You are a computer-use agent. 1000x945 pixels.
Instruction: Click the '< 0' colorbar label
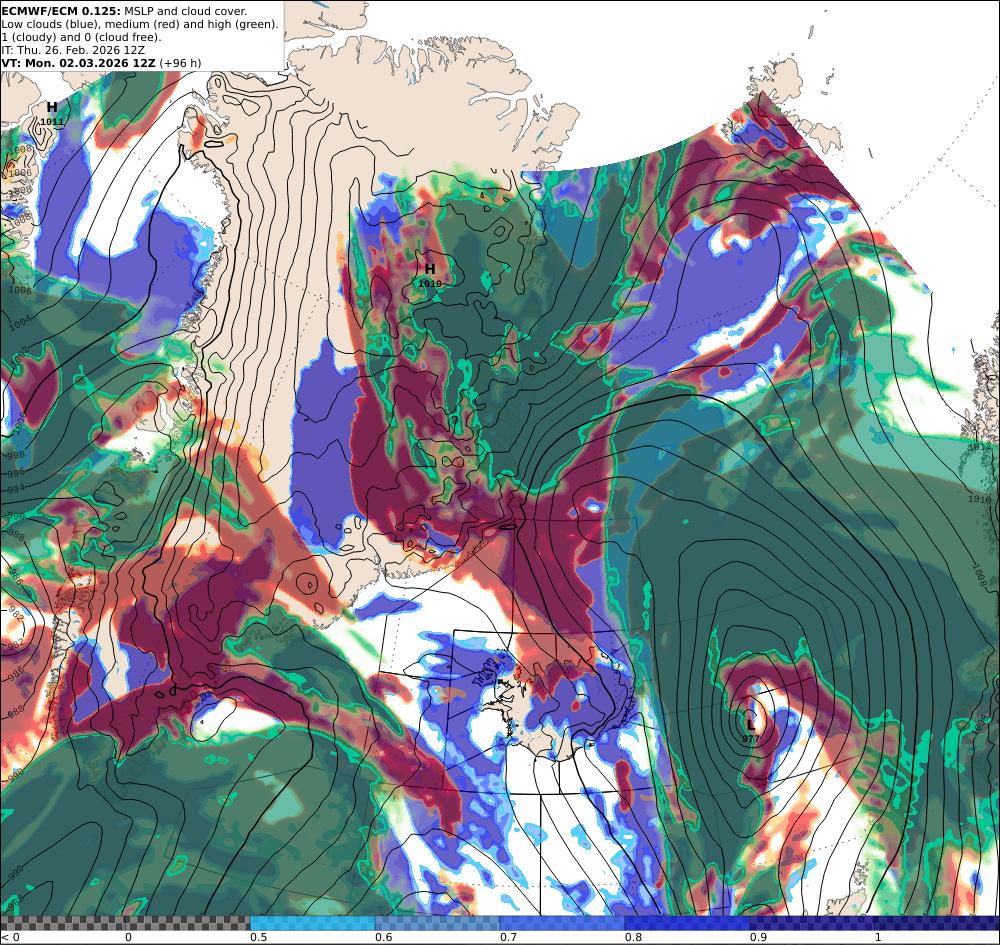[10, 937]
